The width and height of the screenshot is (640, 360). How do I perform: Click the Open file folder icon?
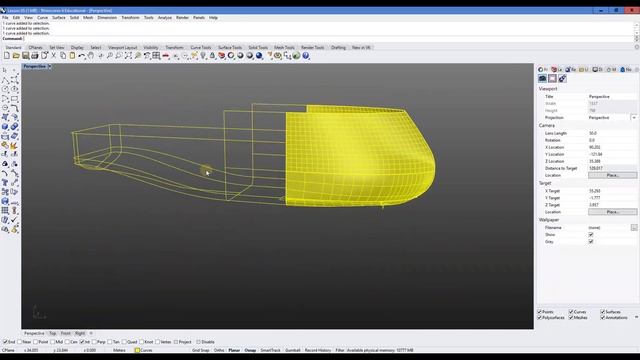16,56
